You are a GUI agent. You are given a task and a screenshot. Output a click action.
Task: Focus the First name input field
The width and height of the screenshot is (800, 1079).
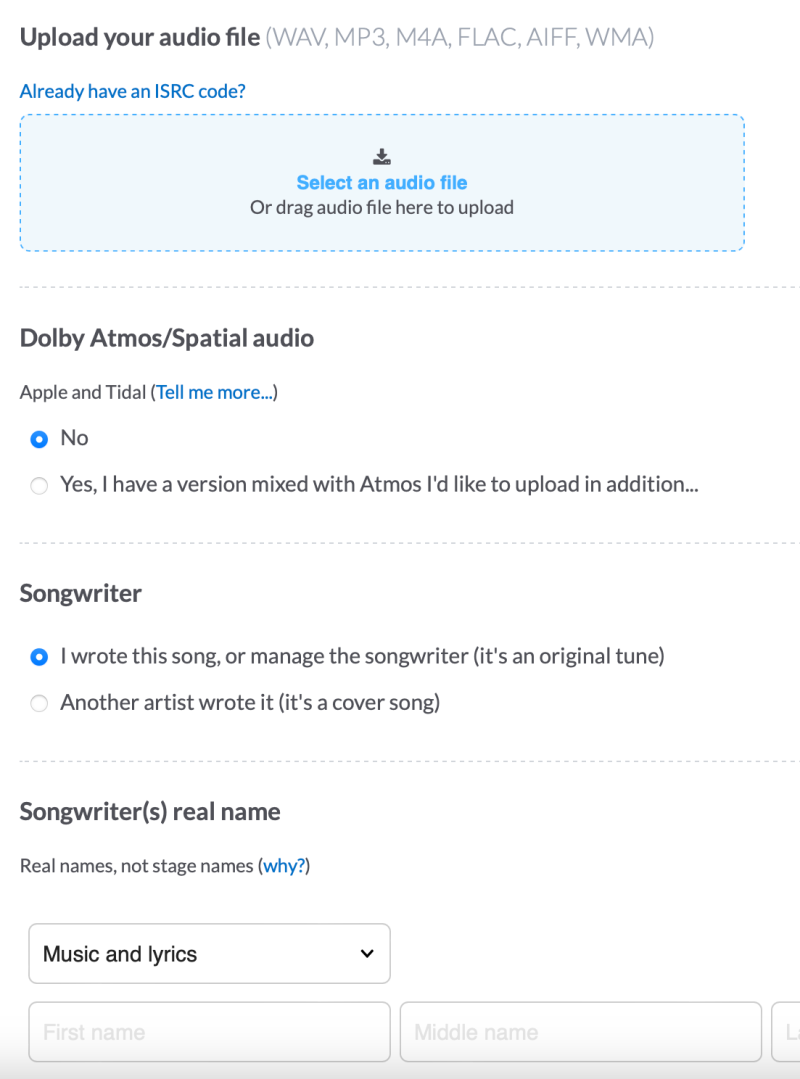point(209,1032)
